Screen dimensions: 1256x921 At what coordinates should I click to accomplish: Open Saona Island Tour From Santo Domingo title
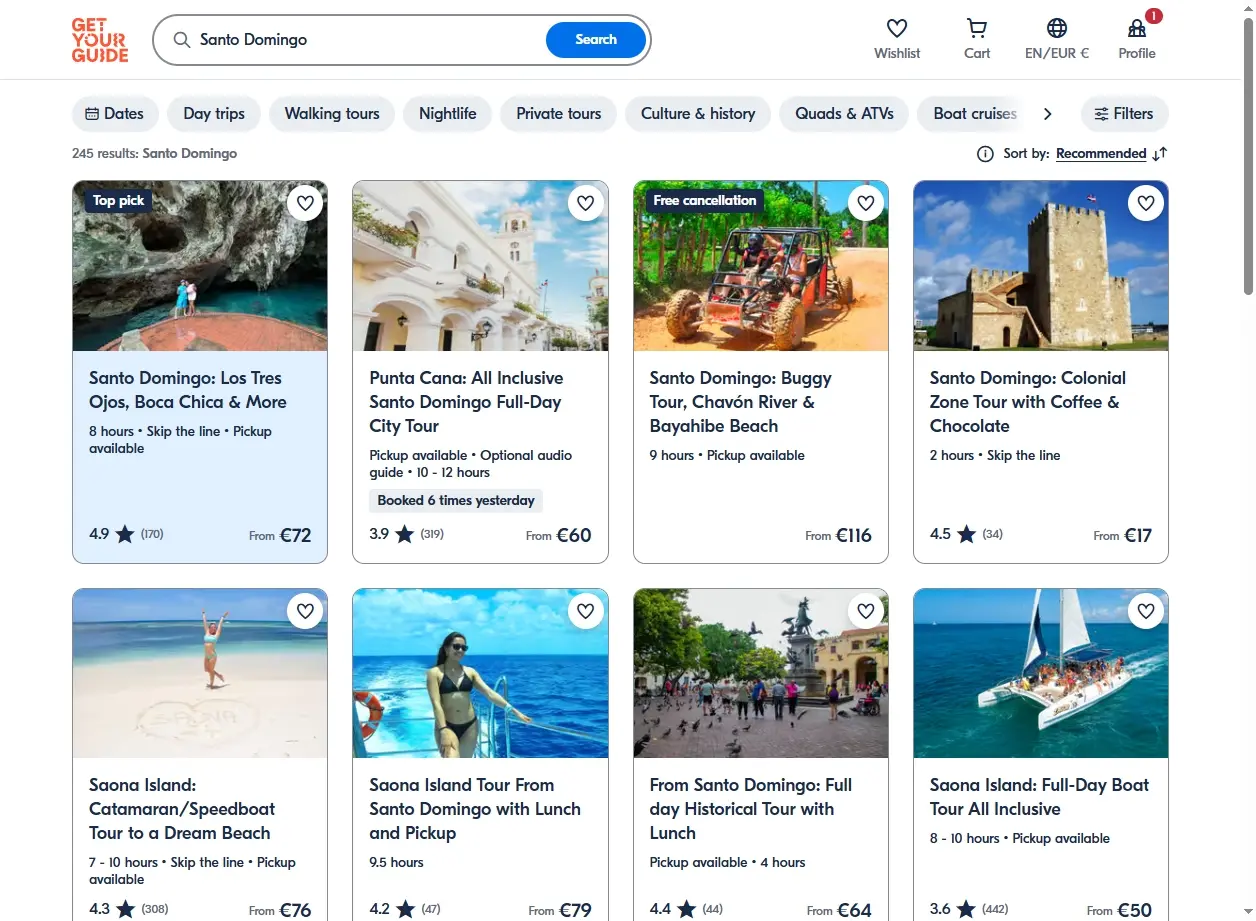475,809
